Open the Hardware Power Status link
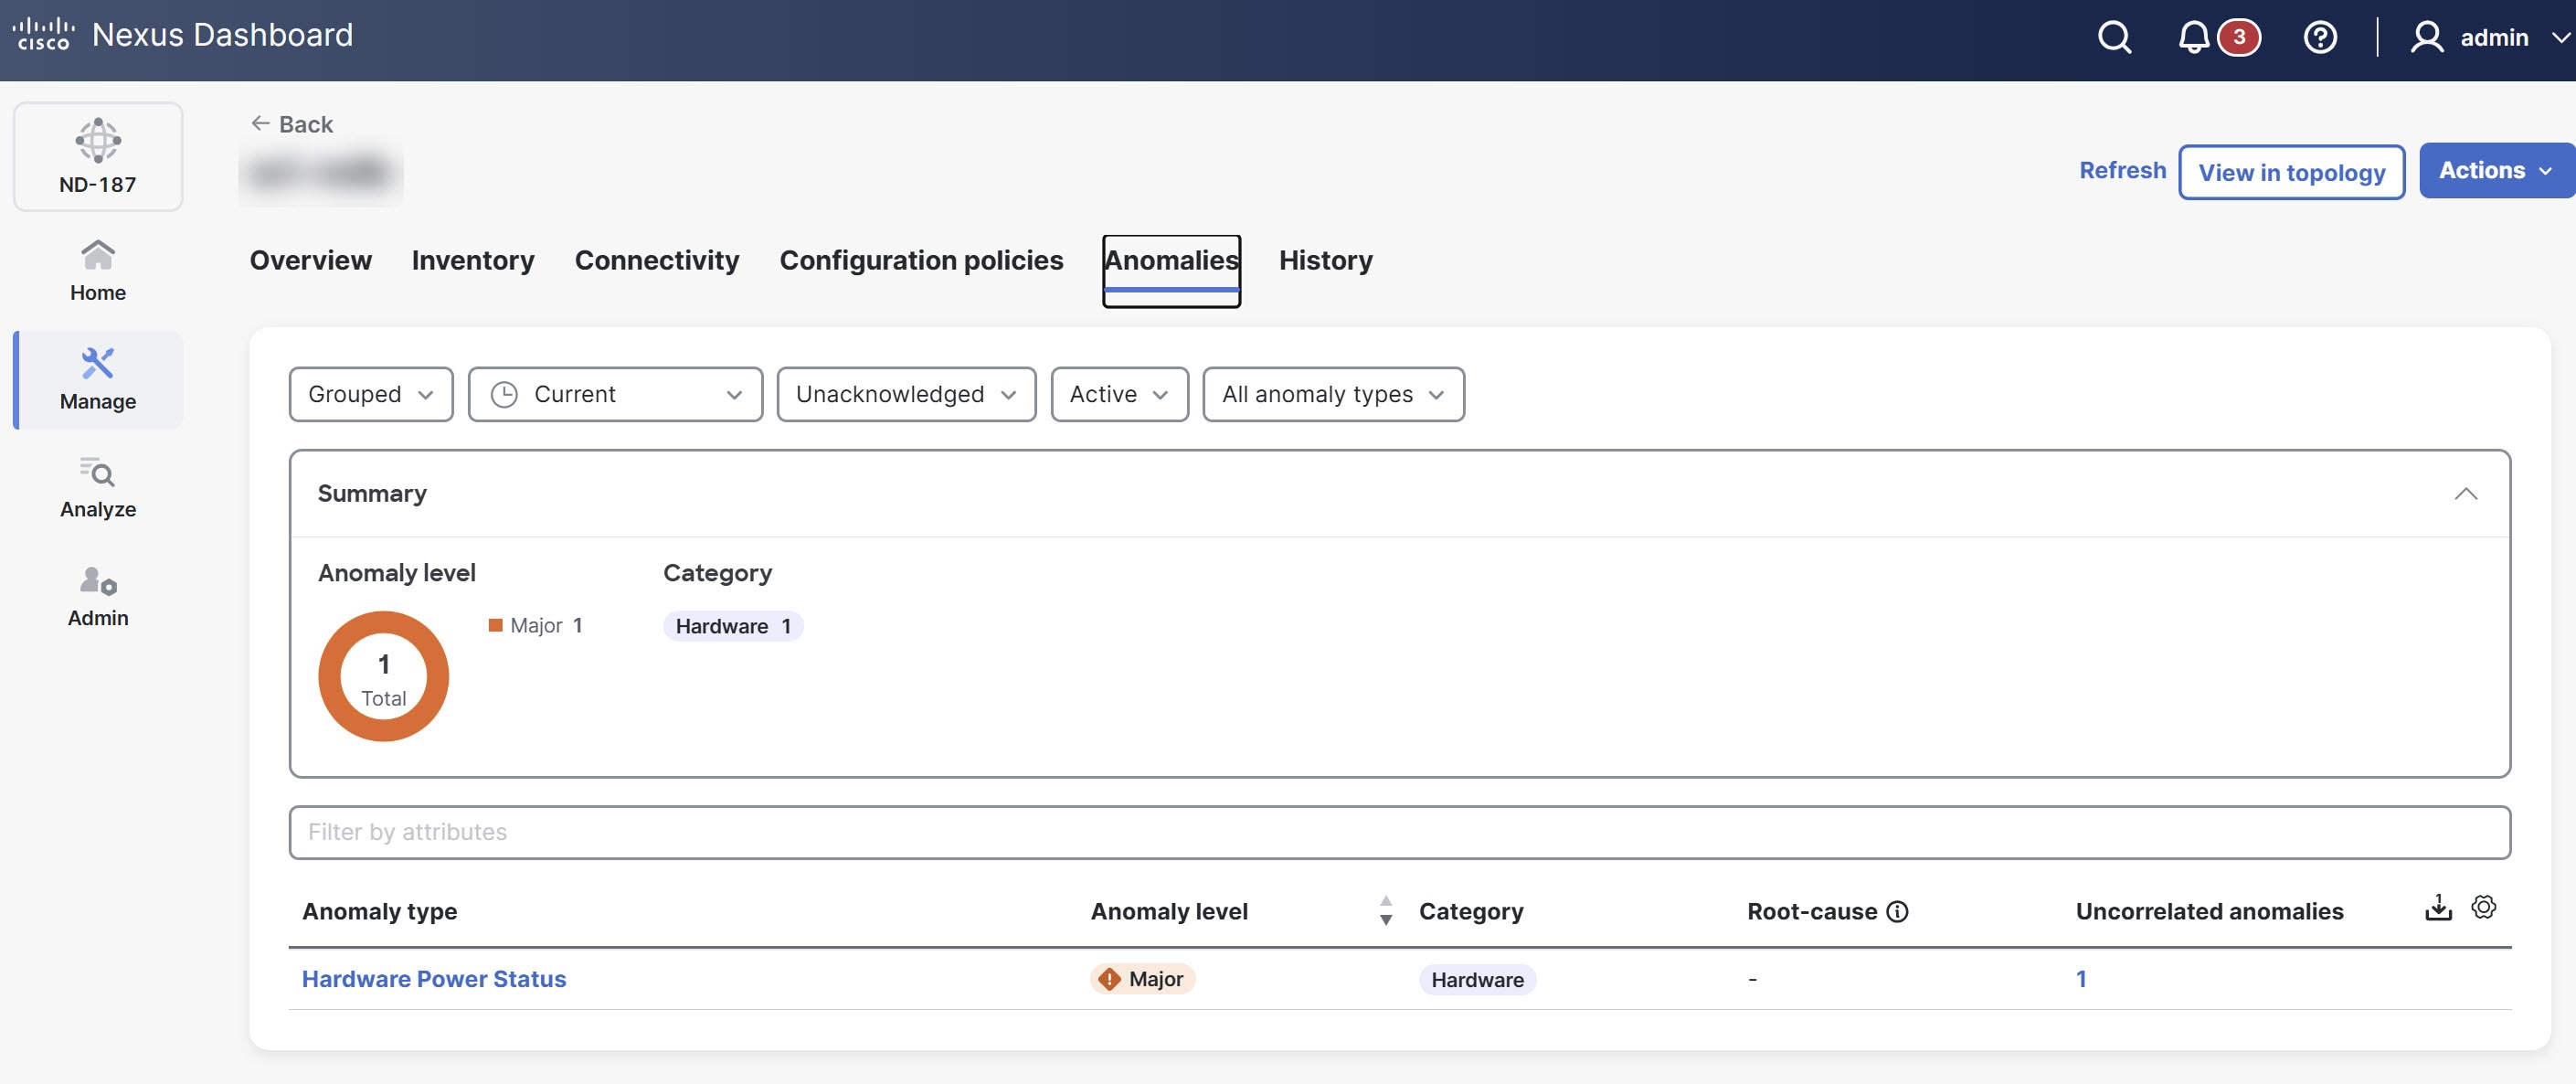This screenshot has height=1084, width=2576. 433,978
